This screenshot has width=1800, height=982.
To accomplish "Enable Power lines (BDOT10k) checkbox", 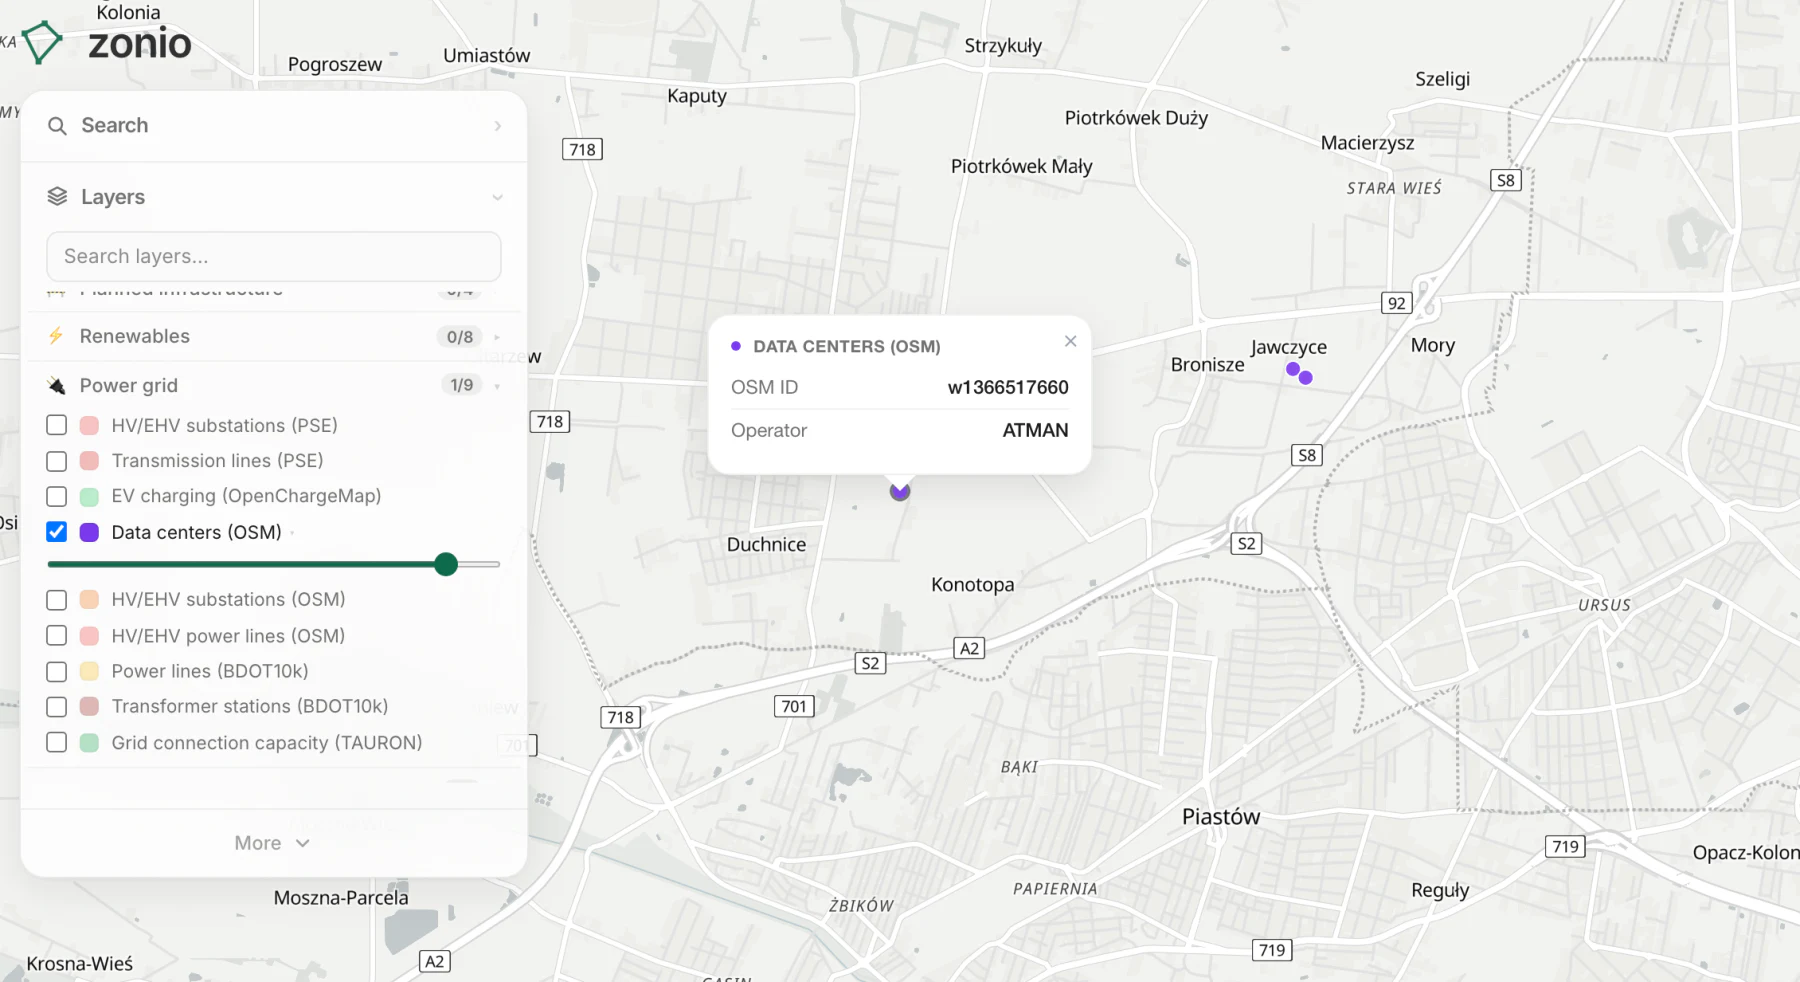I will click(57, 672).
